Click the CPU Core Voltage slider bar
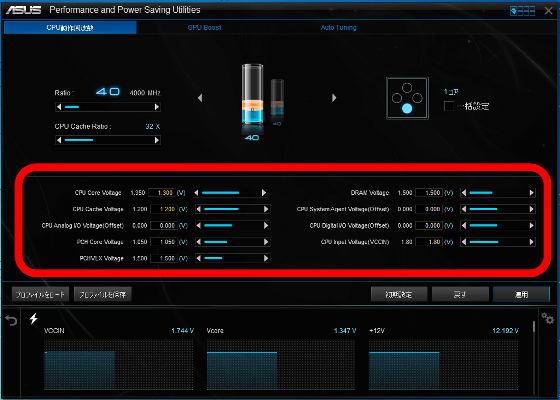The width and height of the screenshot is (560, 400). [230, 193]
